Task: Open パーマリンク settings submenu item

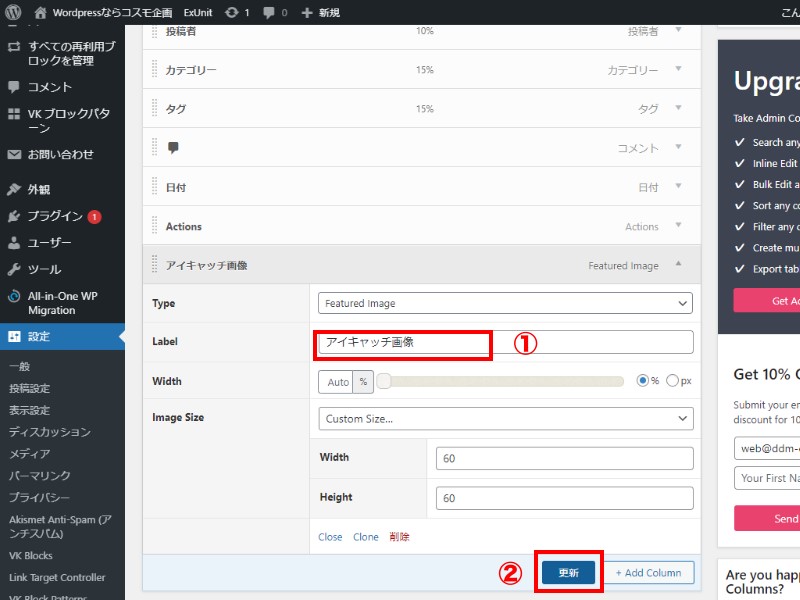Action: [x=40, y=476]
